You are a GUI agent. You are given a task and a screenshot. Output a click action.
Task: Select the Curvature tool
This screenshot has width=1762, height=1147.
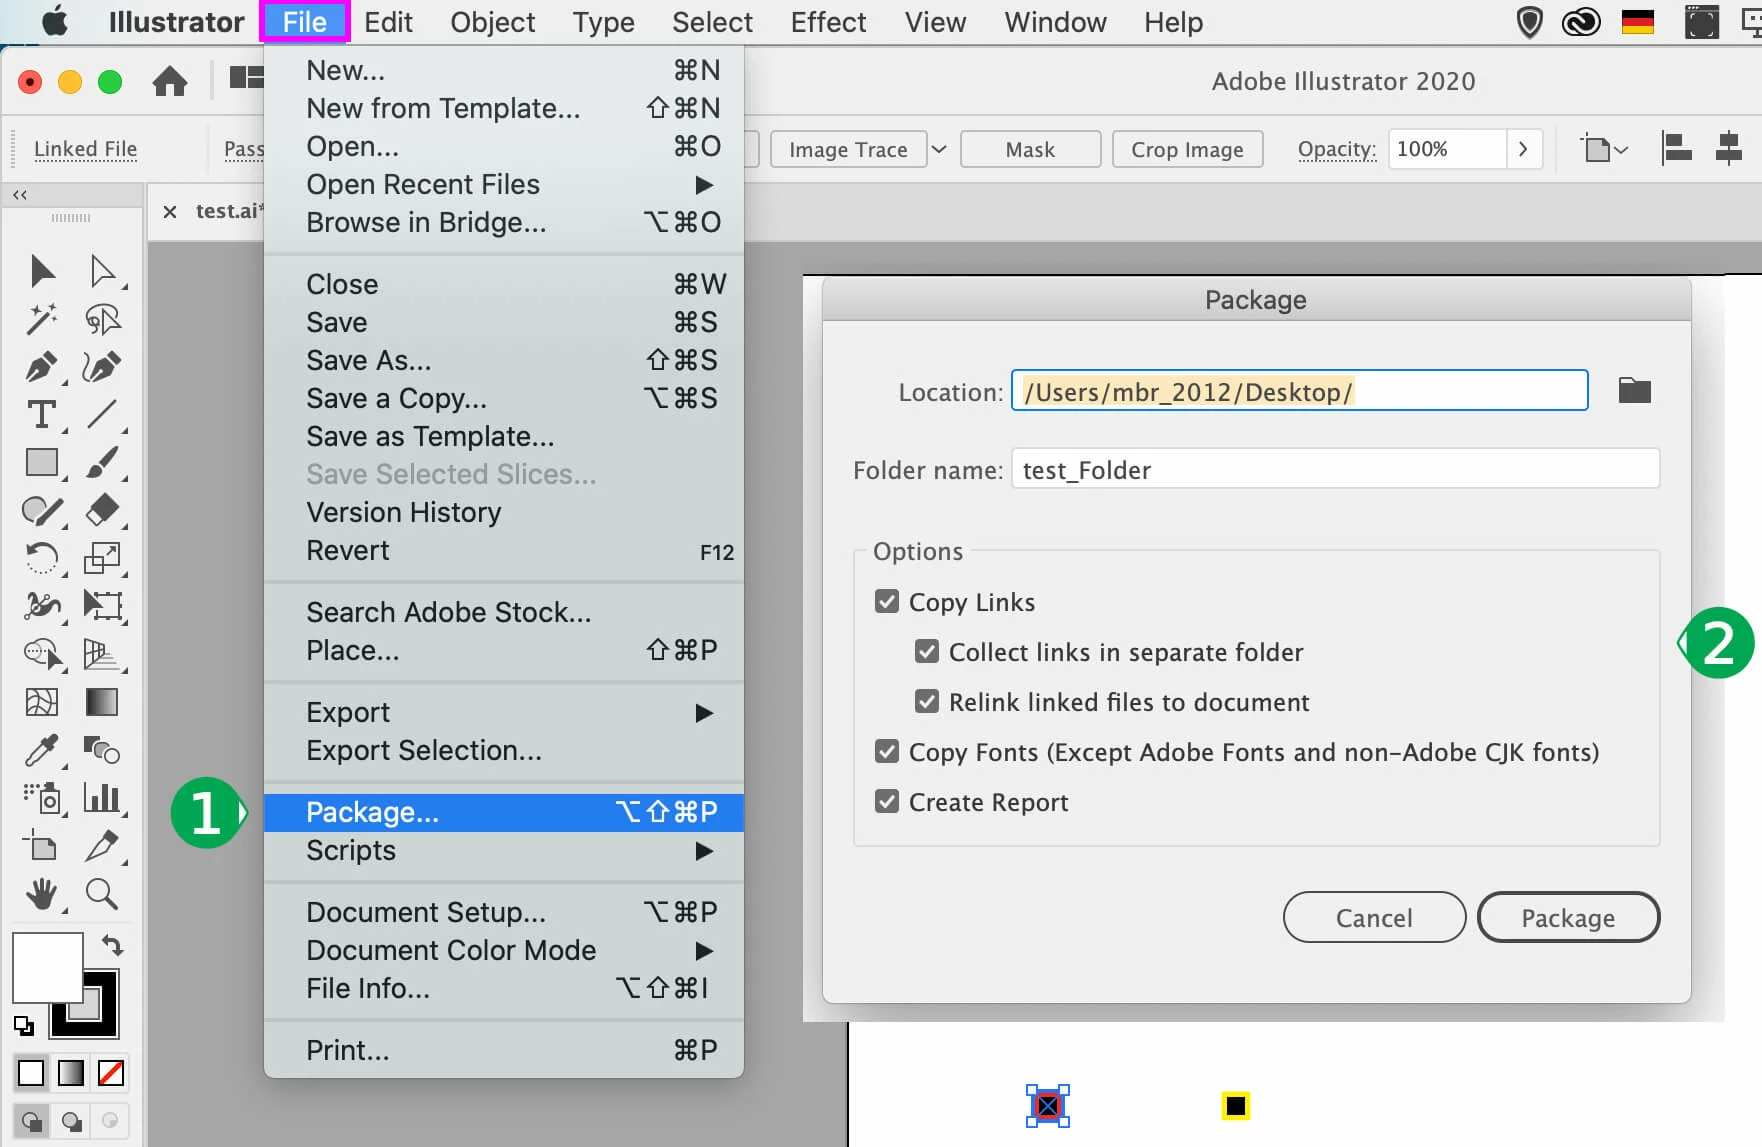coord(102,367)
